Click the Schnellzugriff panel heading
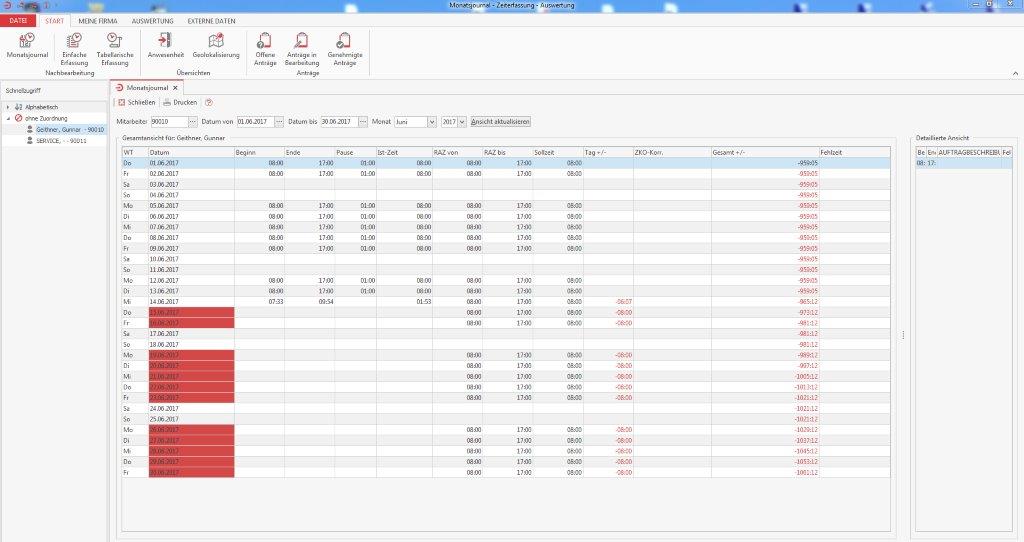This screenshot has height=542, width=1024. 24,90
